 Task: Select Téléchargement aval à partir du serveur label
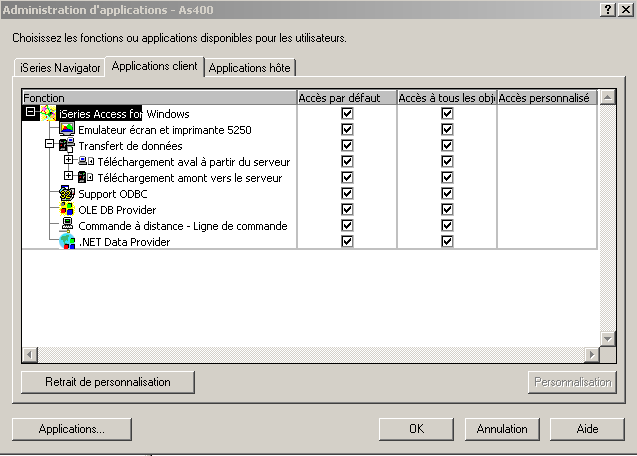[x=193, y=162]
